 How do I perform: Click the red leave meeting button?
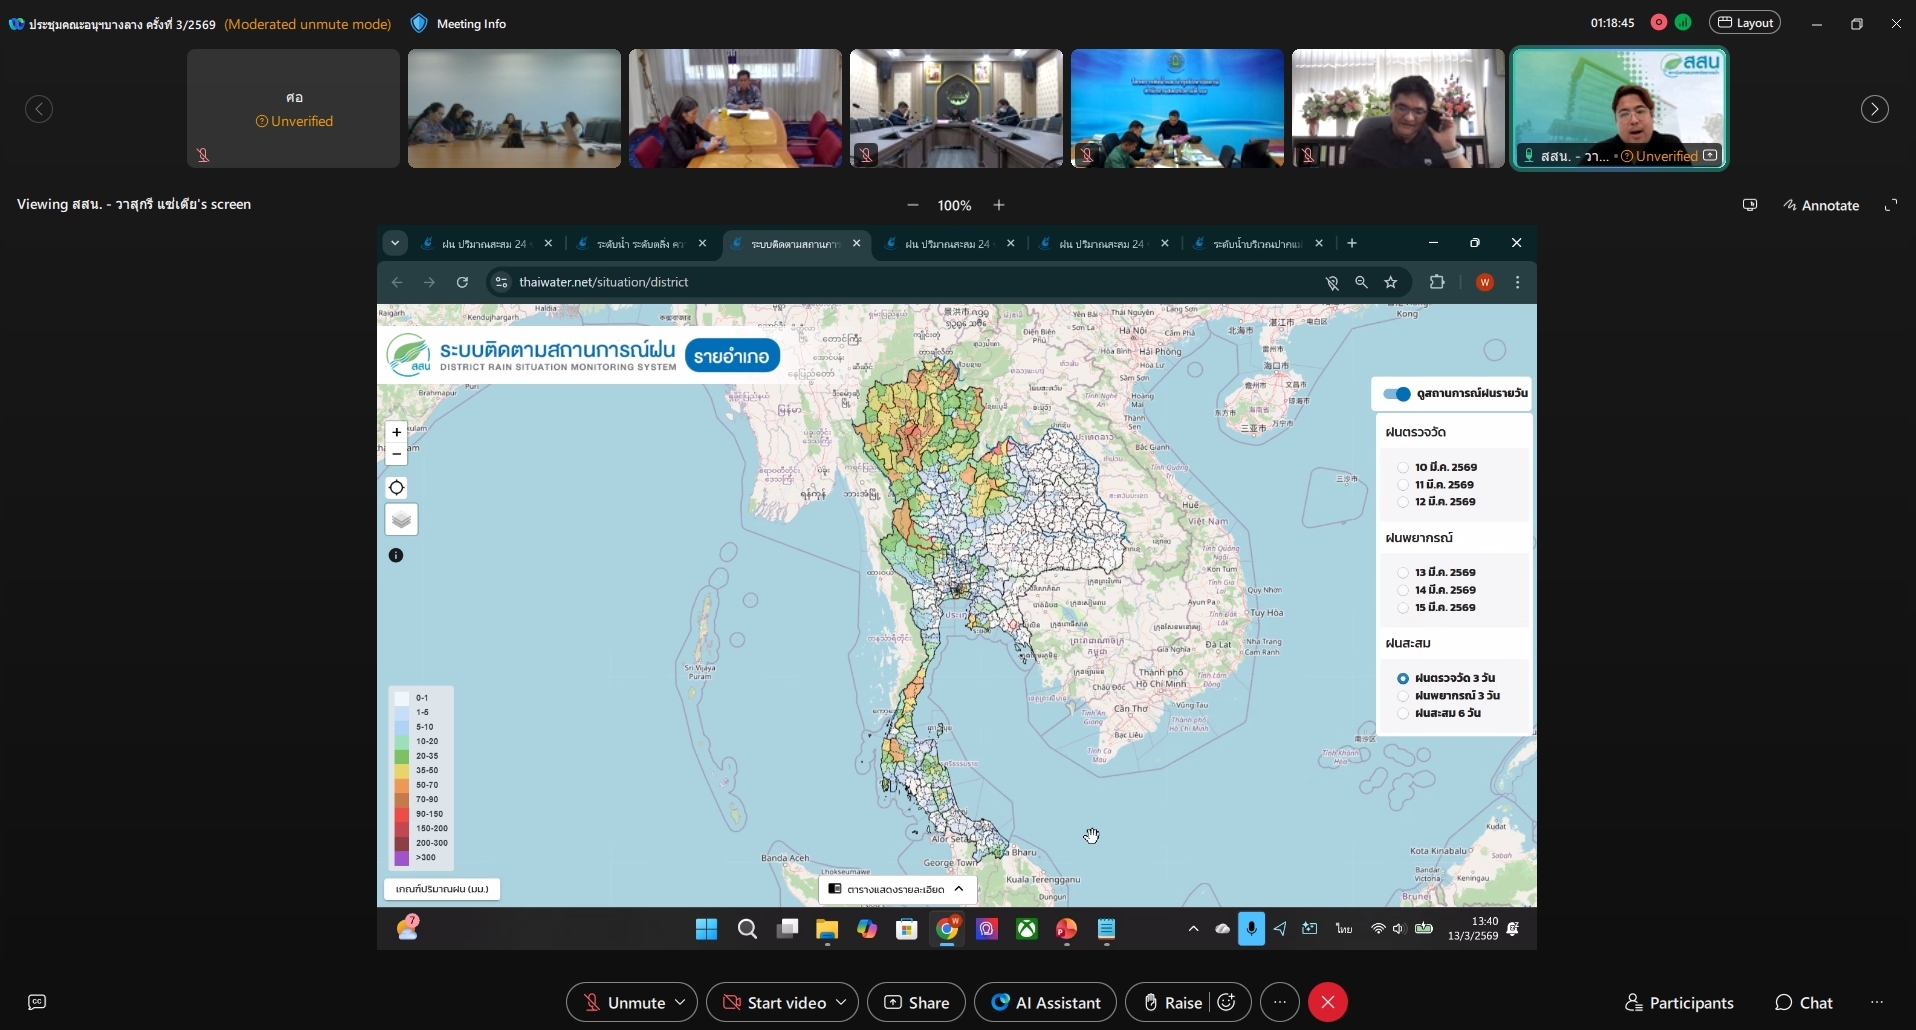click(1327, 1002)
